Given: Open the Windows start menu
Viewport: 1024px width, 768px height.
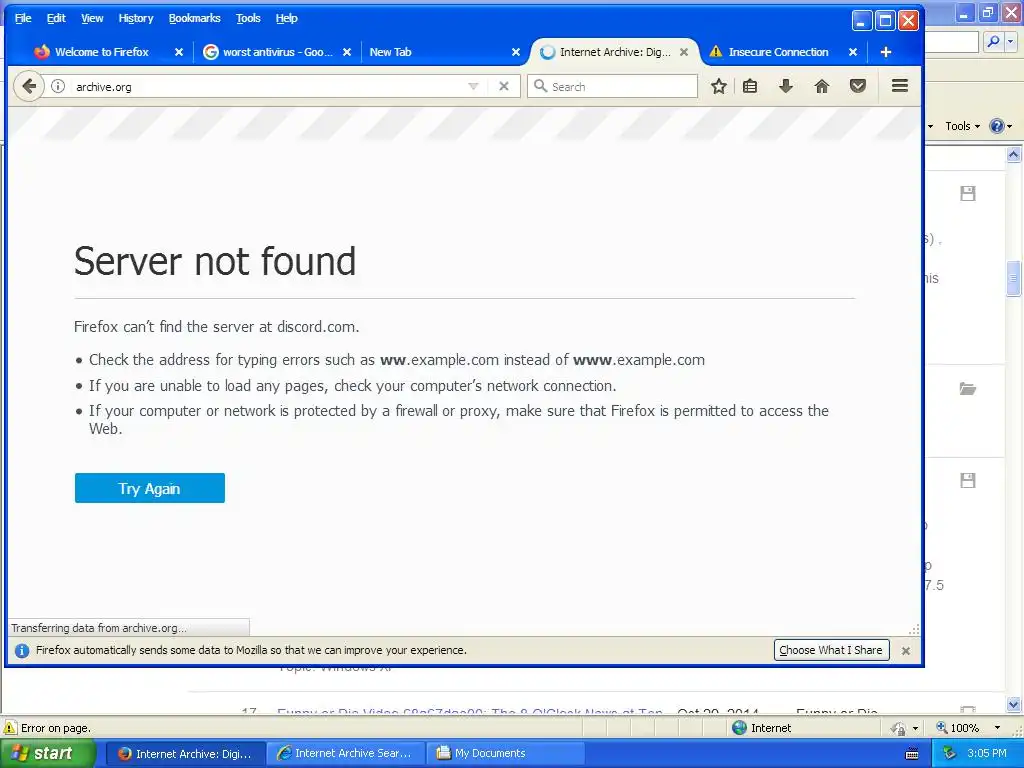Looking at the screenshot, I should point(47,754).
